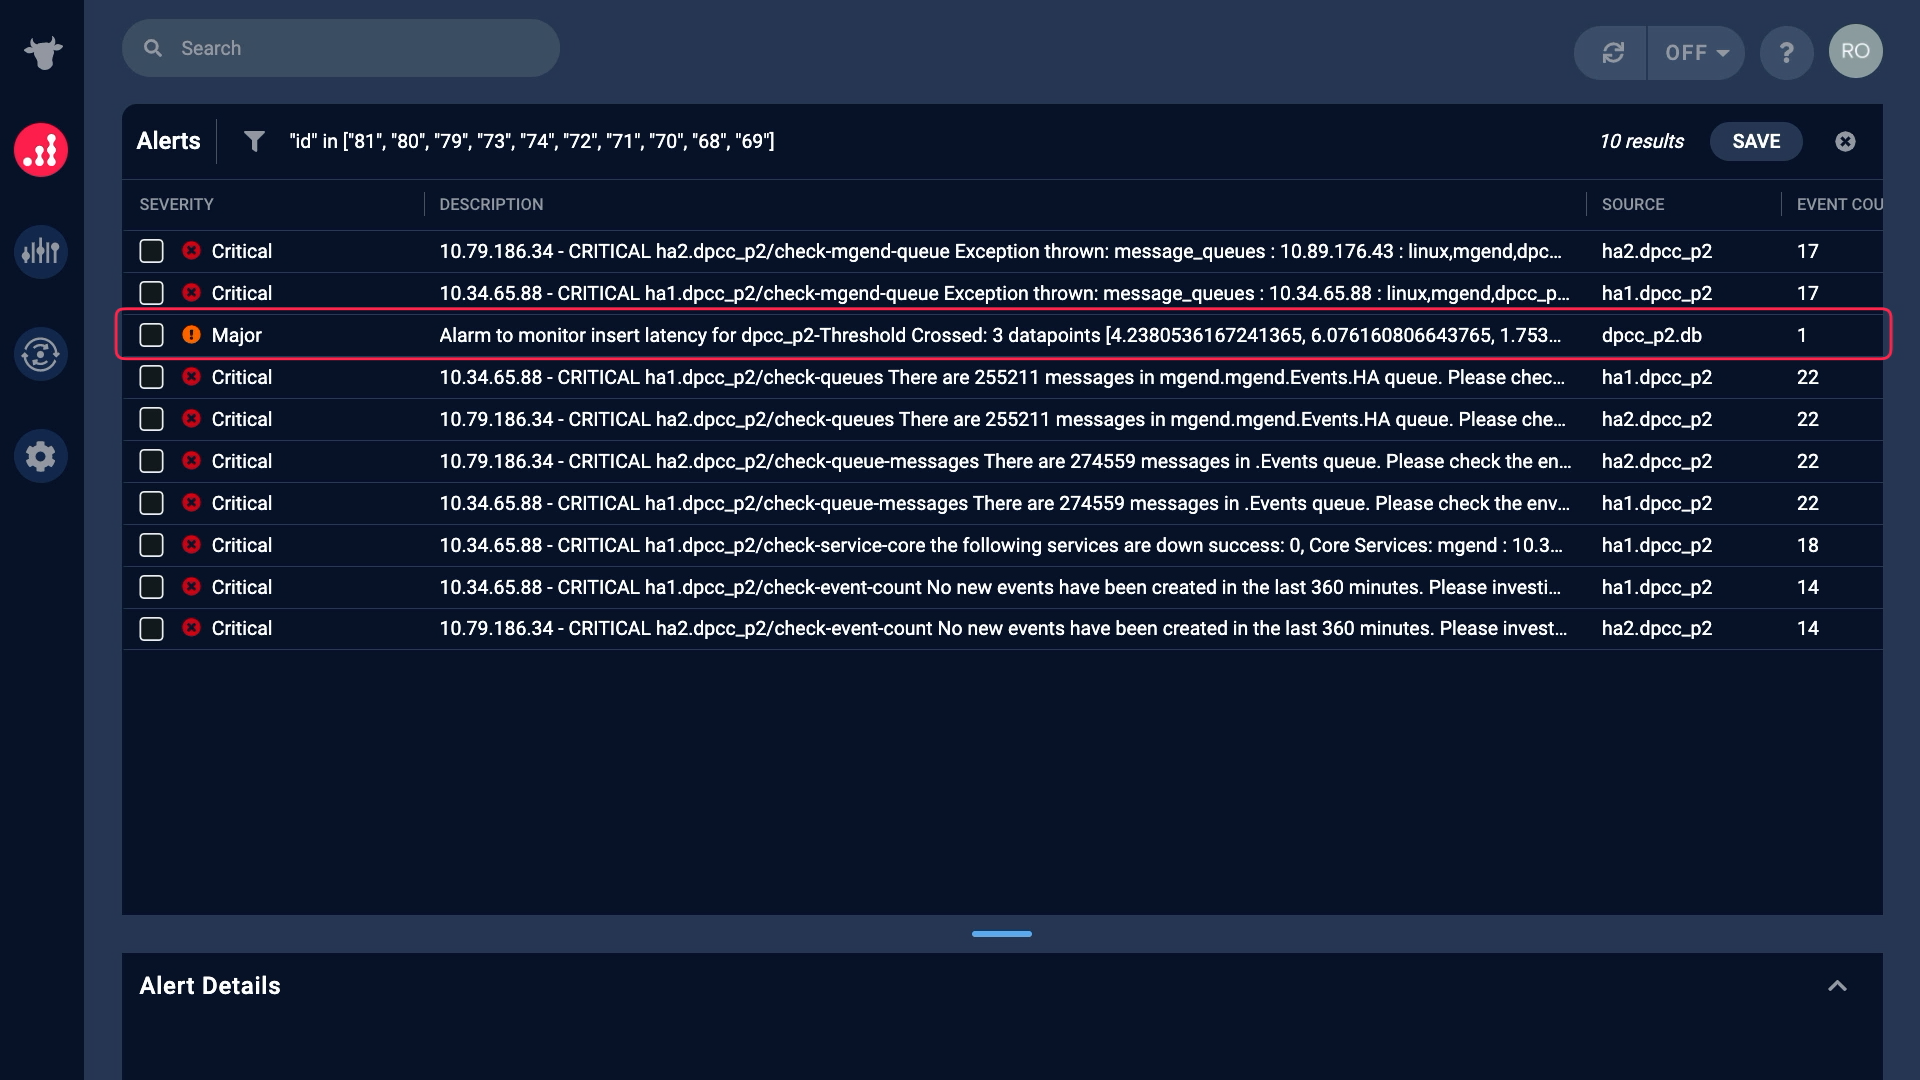Image resolution: width=1920 pixels, height=1080 pixels.
Task: Open the BigPanda bull logo home
Action: tap(42, 52)
